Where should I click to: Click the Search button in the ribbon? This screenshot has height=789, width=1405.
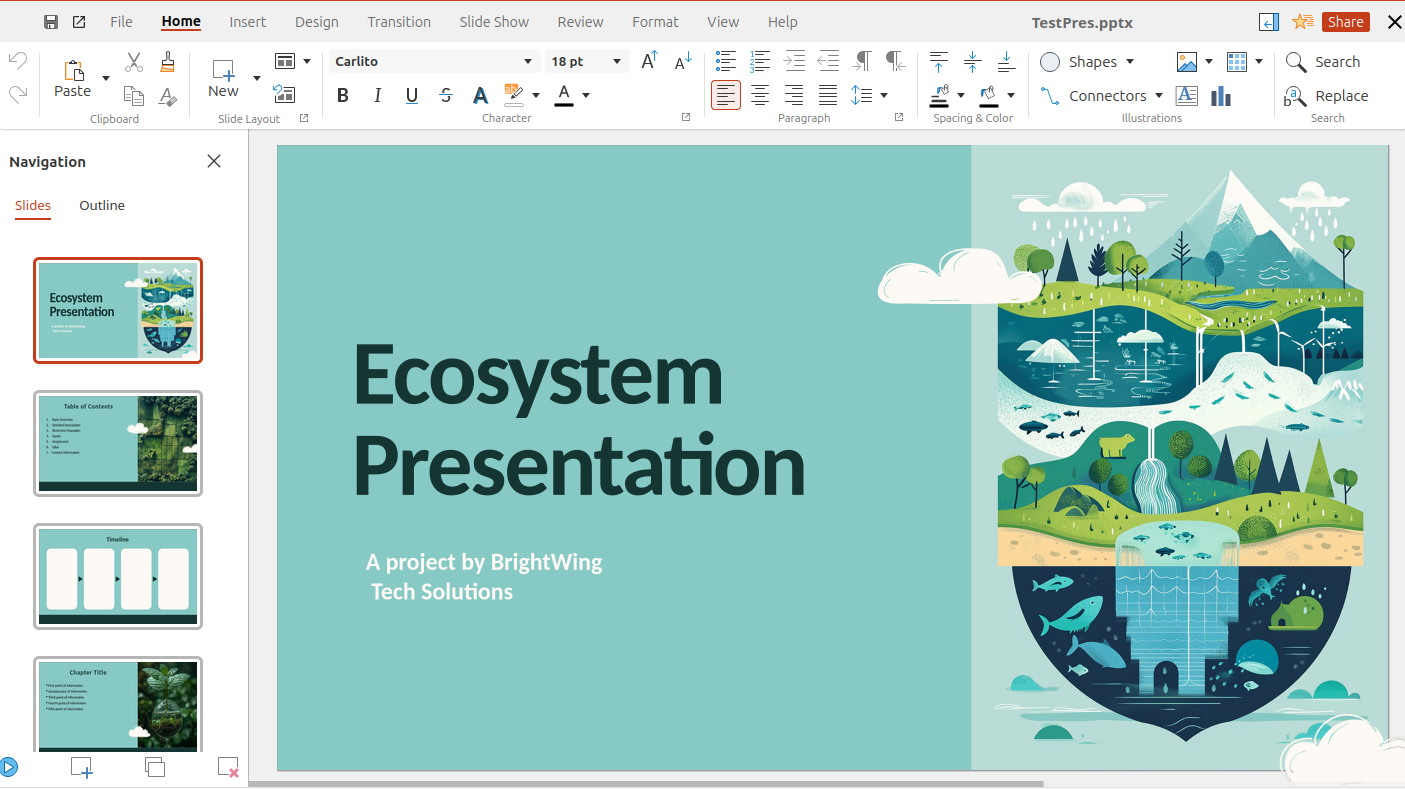point(1323,62)
